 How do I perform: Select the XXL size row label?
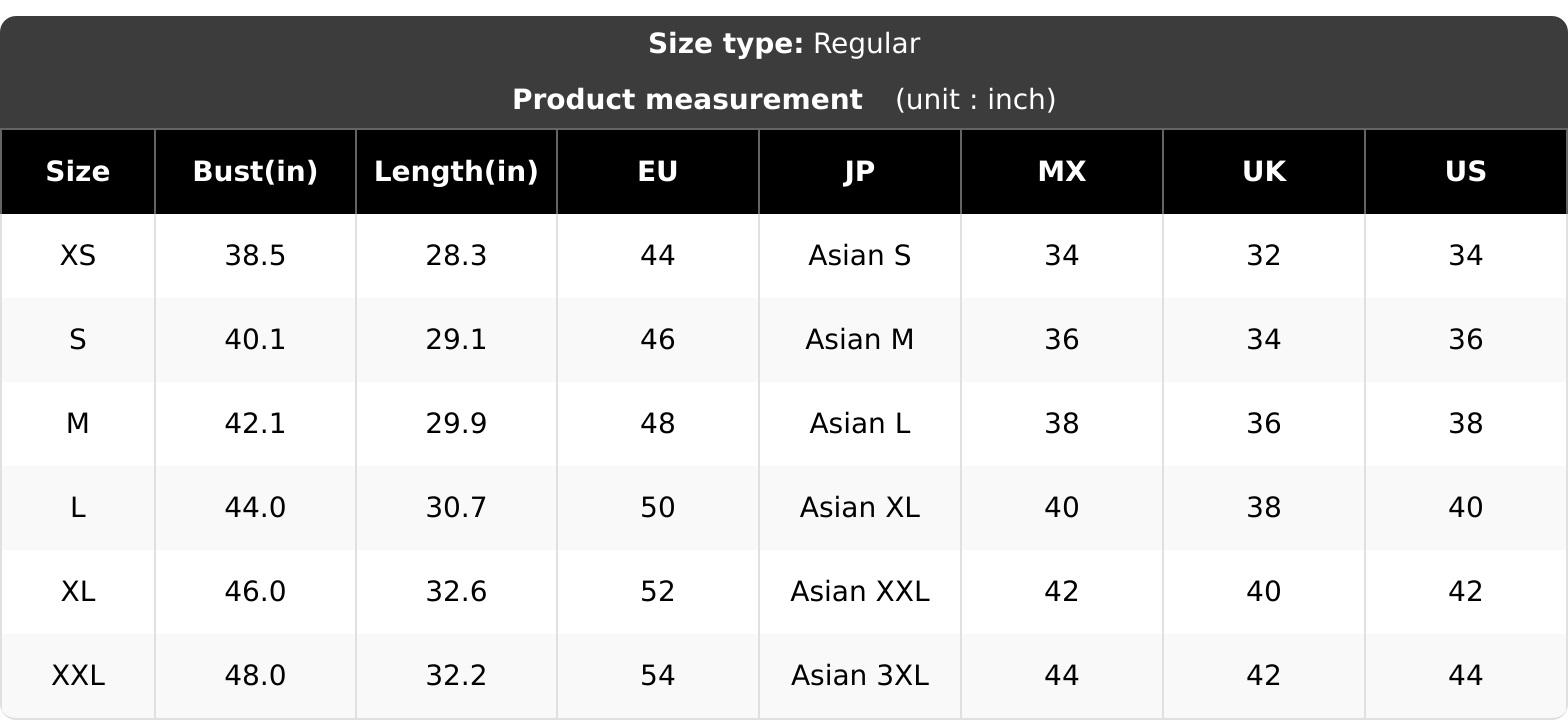78,676
